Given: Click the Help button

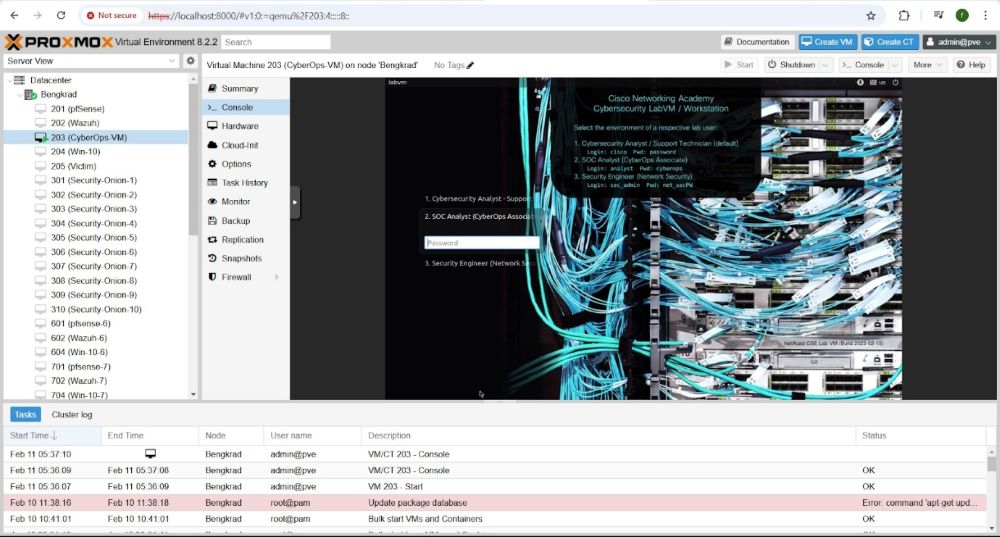Looking at the screenshot, I should coord(971,65).
